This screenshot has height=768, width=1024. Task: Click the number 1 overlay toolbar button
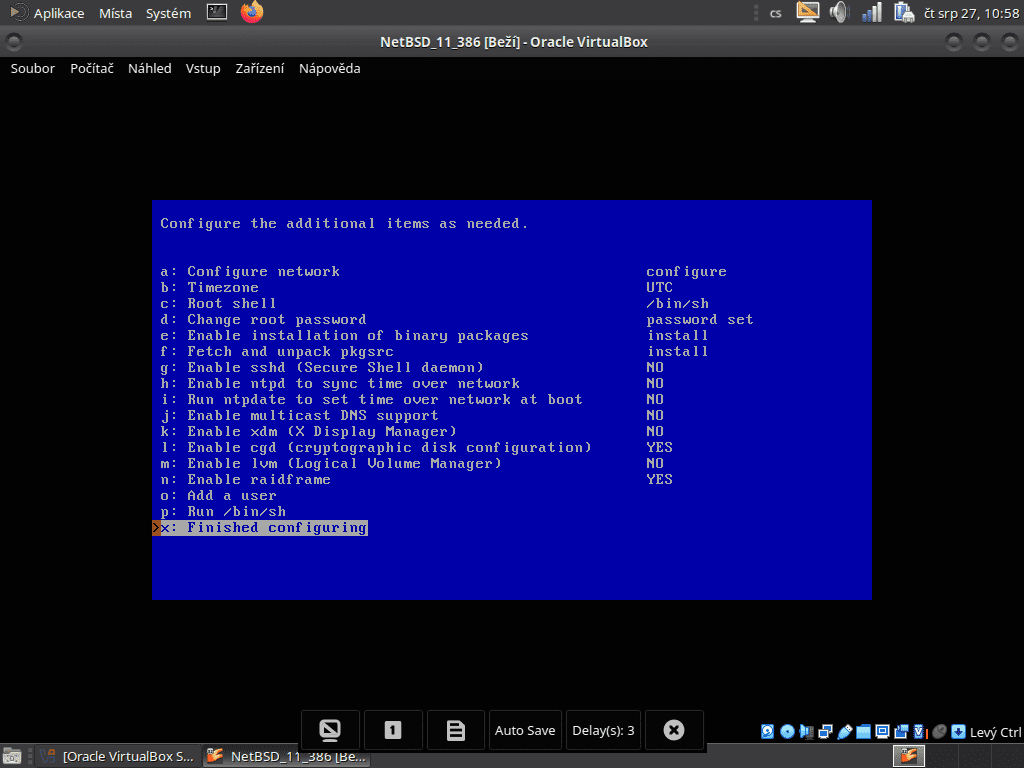393,730
